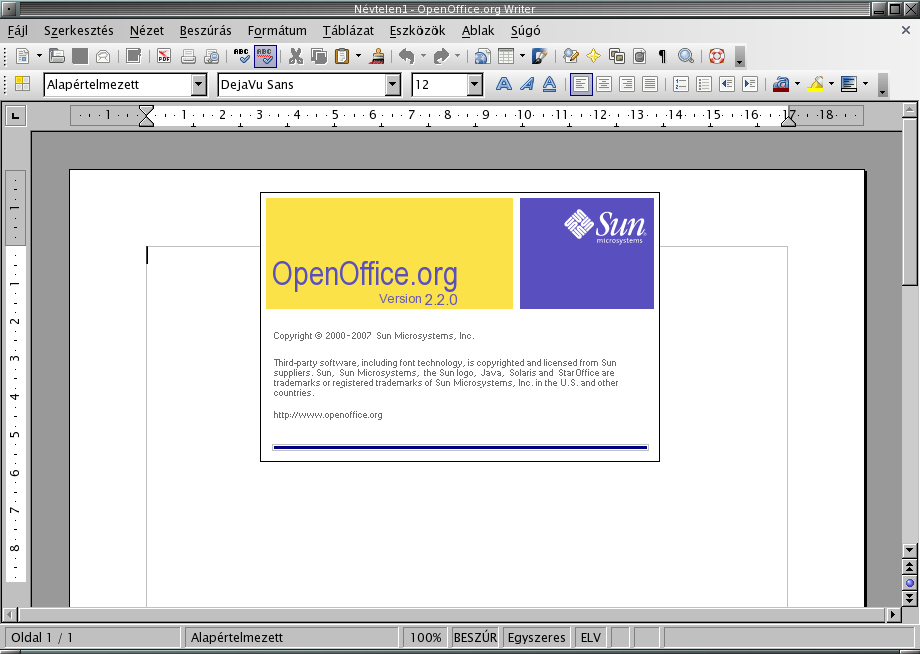Click the Paste clipboard icon

pos(342,56)
